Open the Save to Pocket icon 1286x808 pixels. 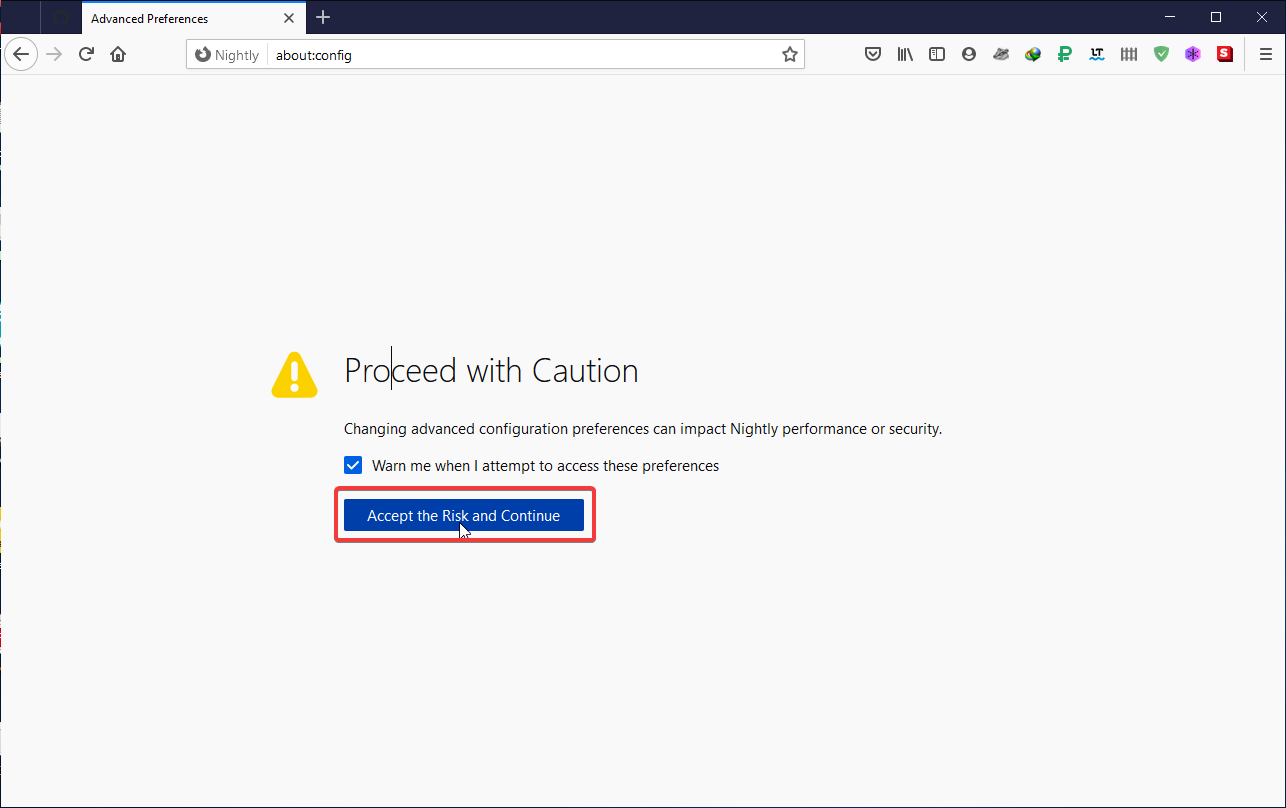pos(873,54)
